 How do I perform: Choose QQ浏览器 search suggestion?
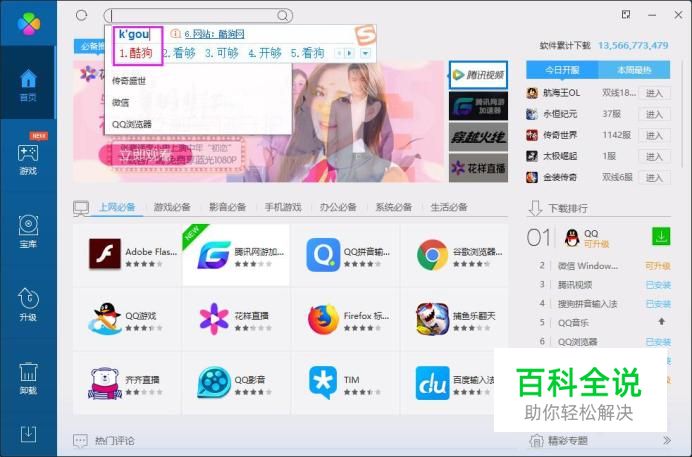coord(132,124)
